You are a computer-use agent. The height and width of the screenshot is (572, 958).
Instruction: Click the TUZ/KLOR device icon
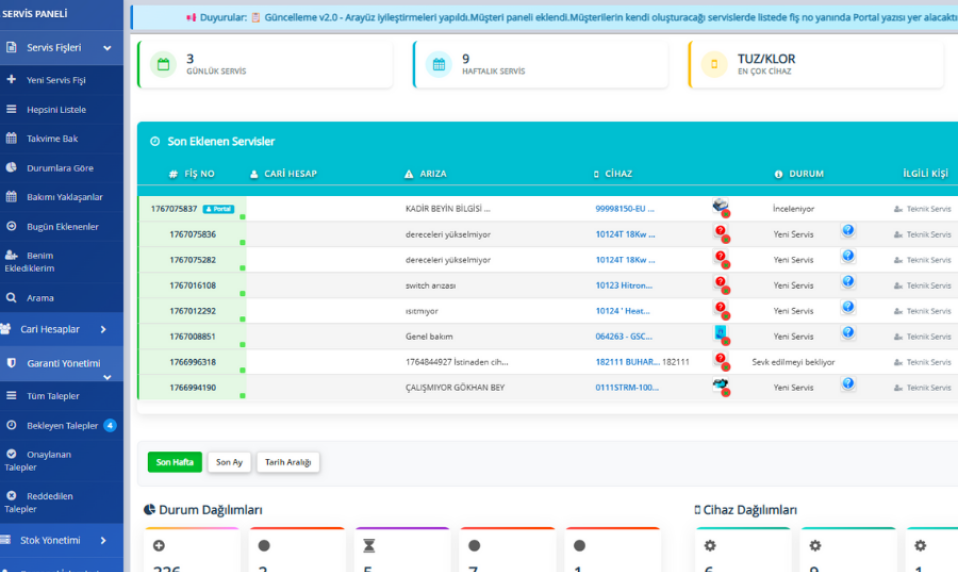click(x=714, y=65)
